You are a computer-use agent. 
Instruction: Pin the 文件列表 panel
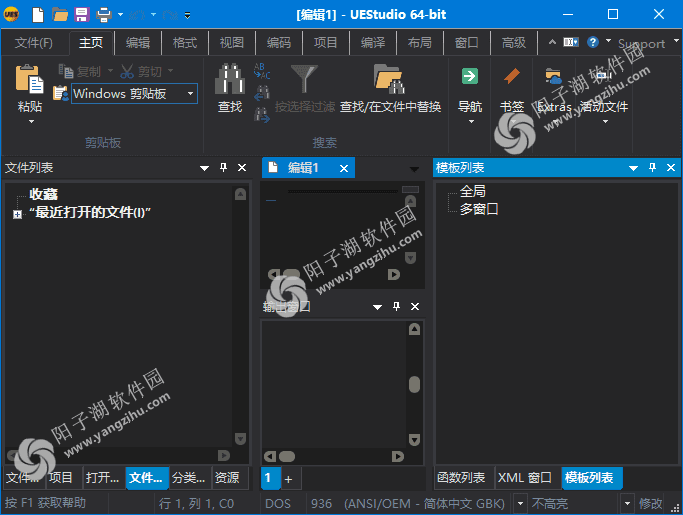coord(223,167)
